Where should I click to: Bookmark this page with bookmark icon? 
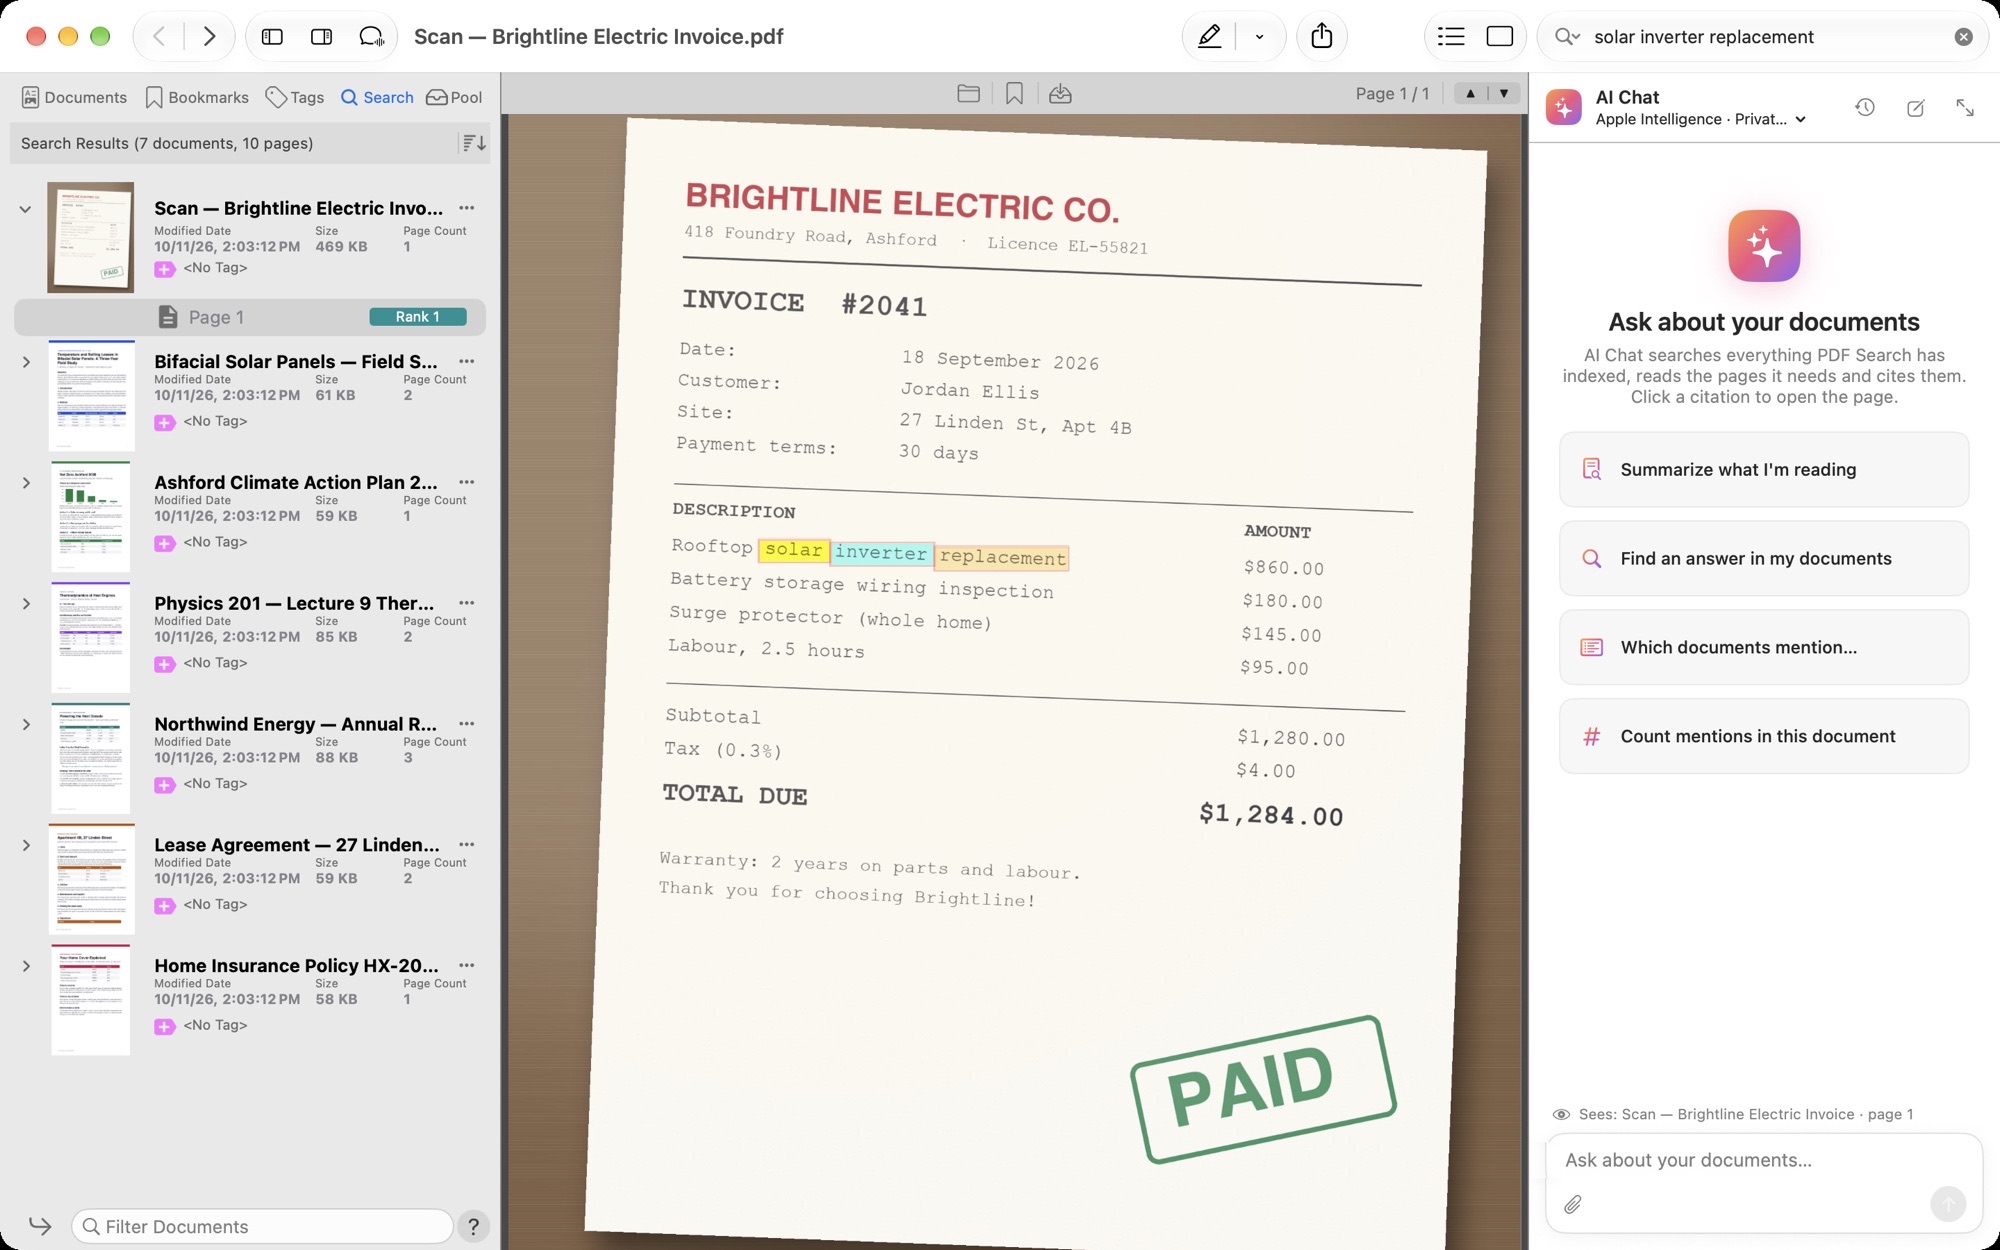coord(1014,93)
